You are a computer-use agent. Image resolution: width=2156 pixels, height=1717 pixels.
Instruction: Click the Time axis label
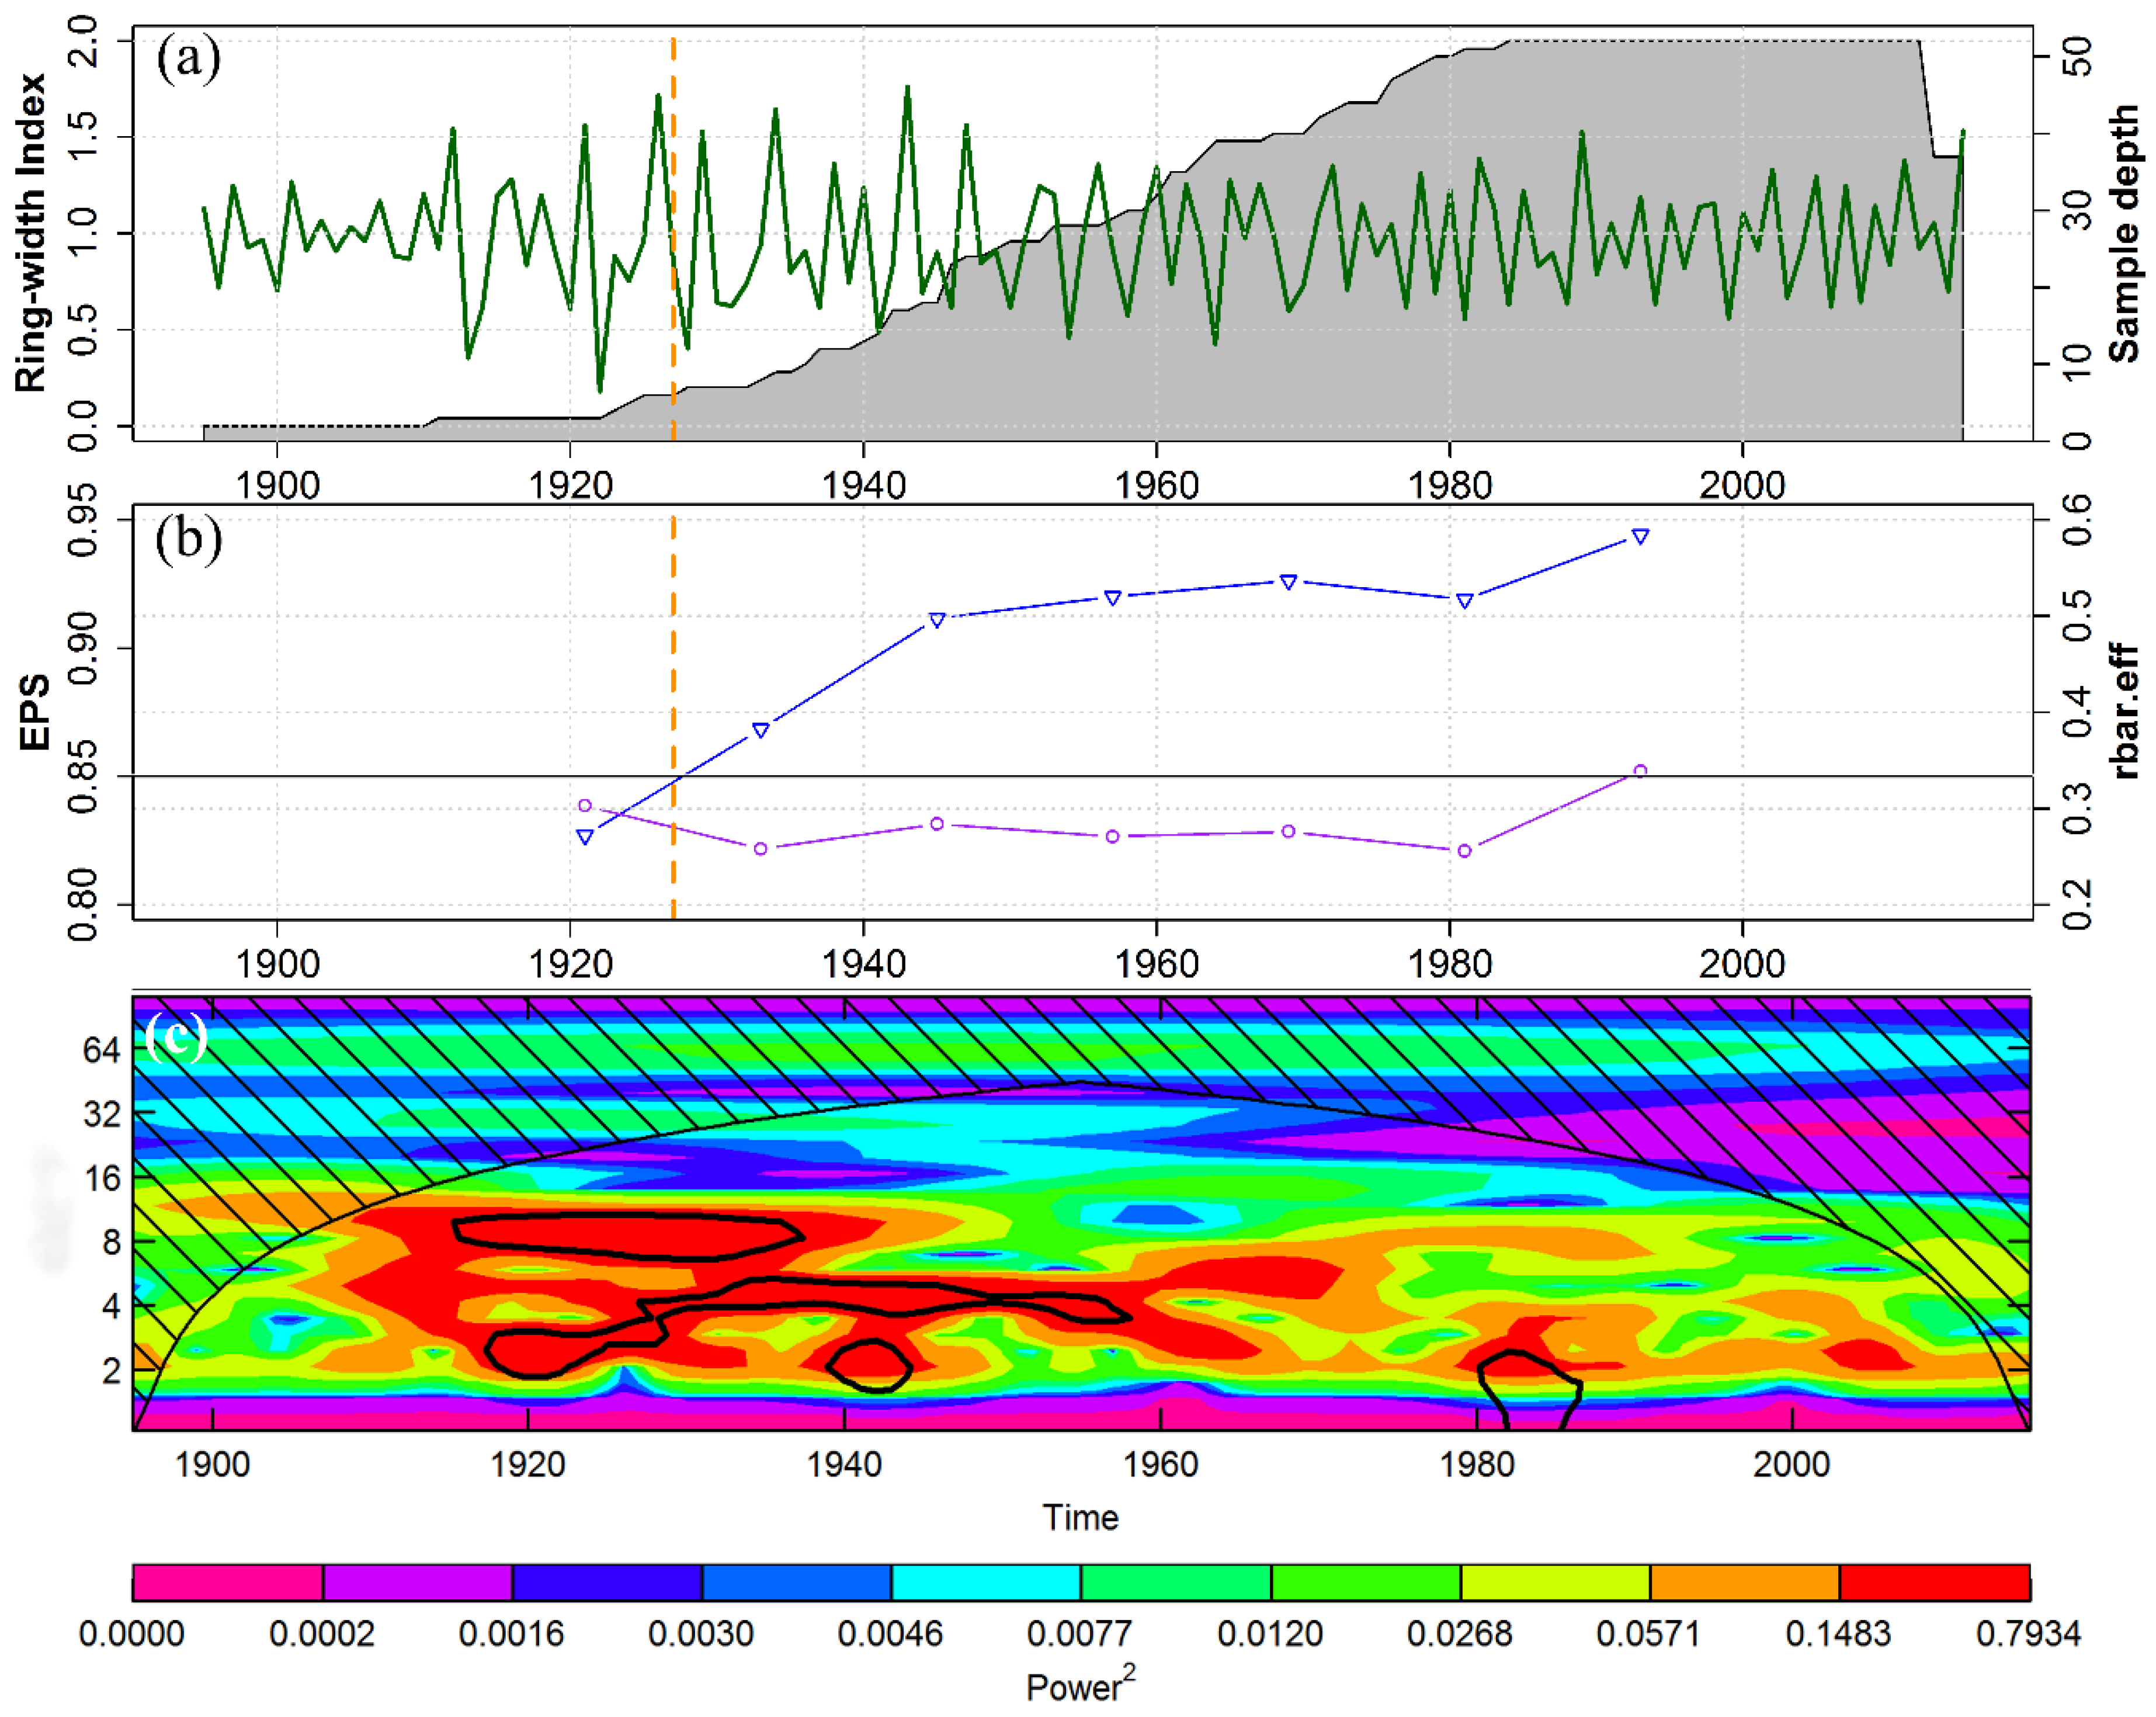click(1080, 1518)
